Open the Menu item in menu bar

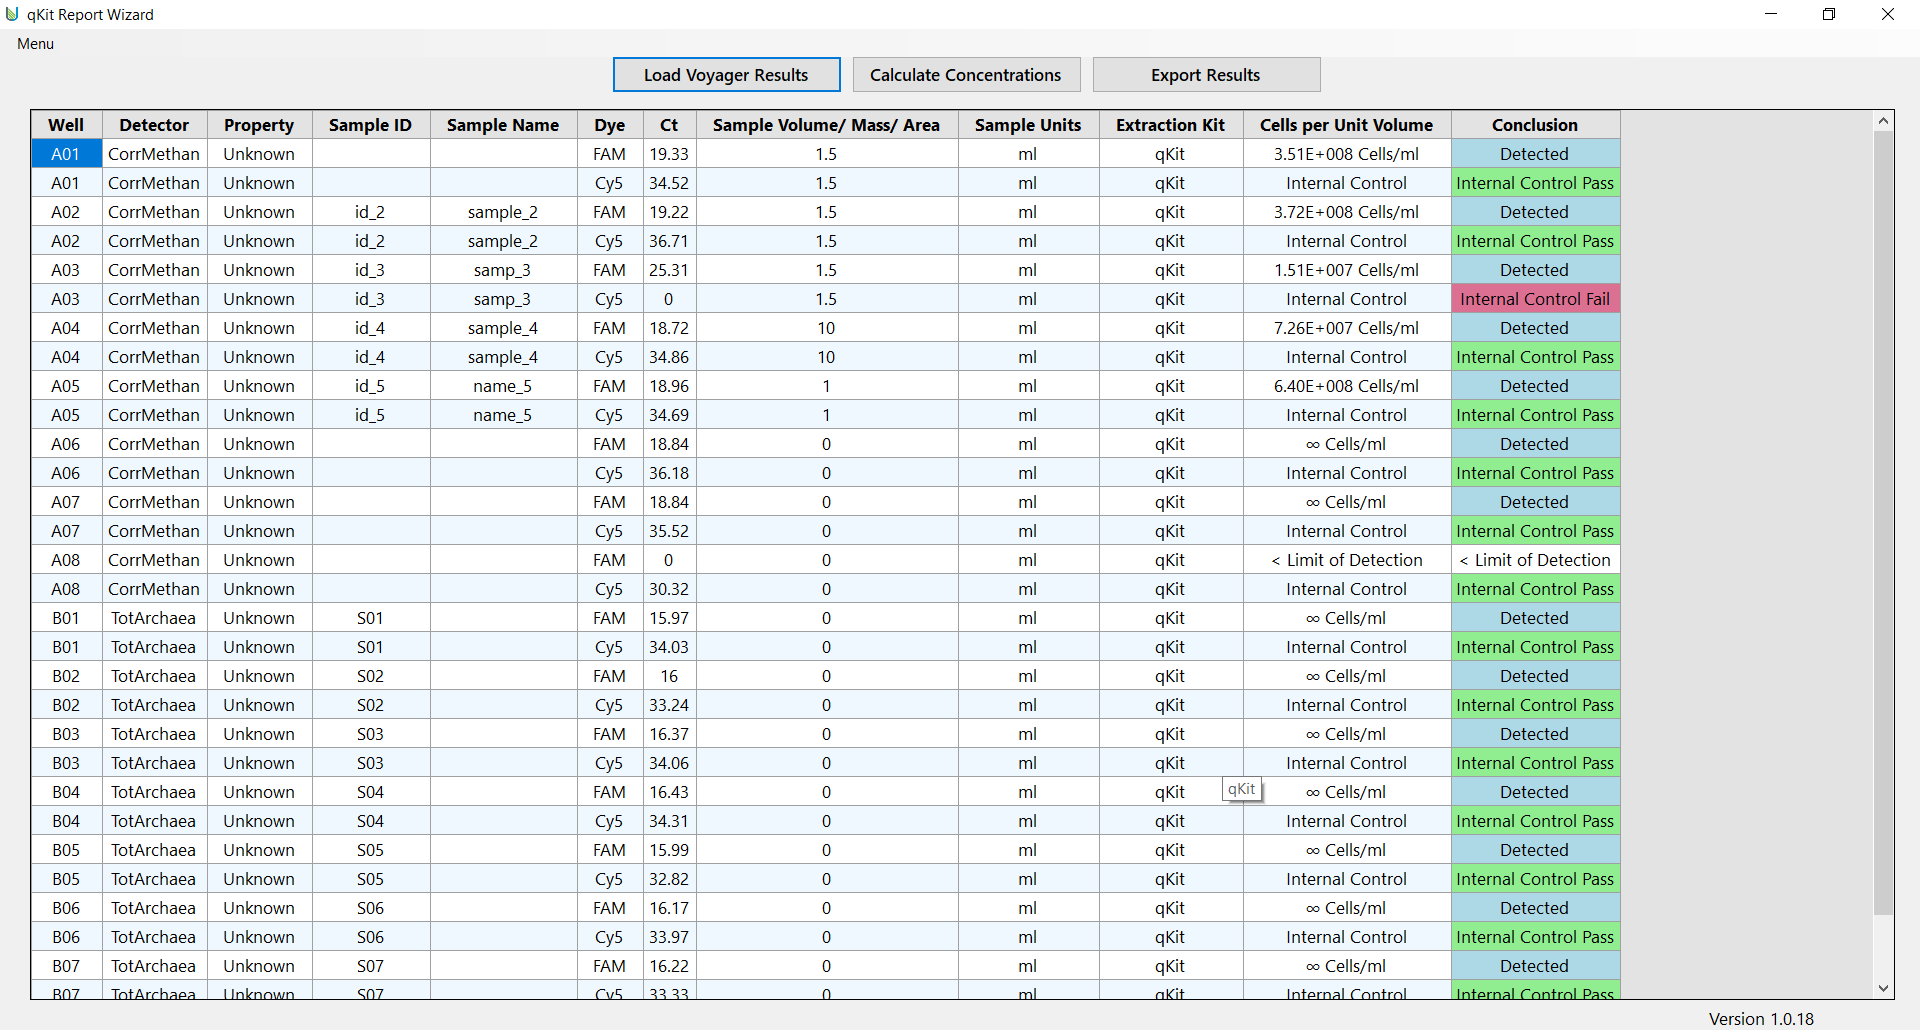(x=35, y=44)
